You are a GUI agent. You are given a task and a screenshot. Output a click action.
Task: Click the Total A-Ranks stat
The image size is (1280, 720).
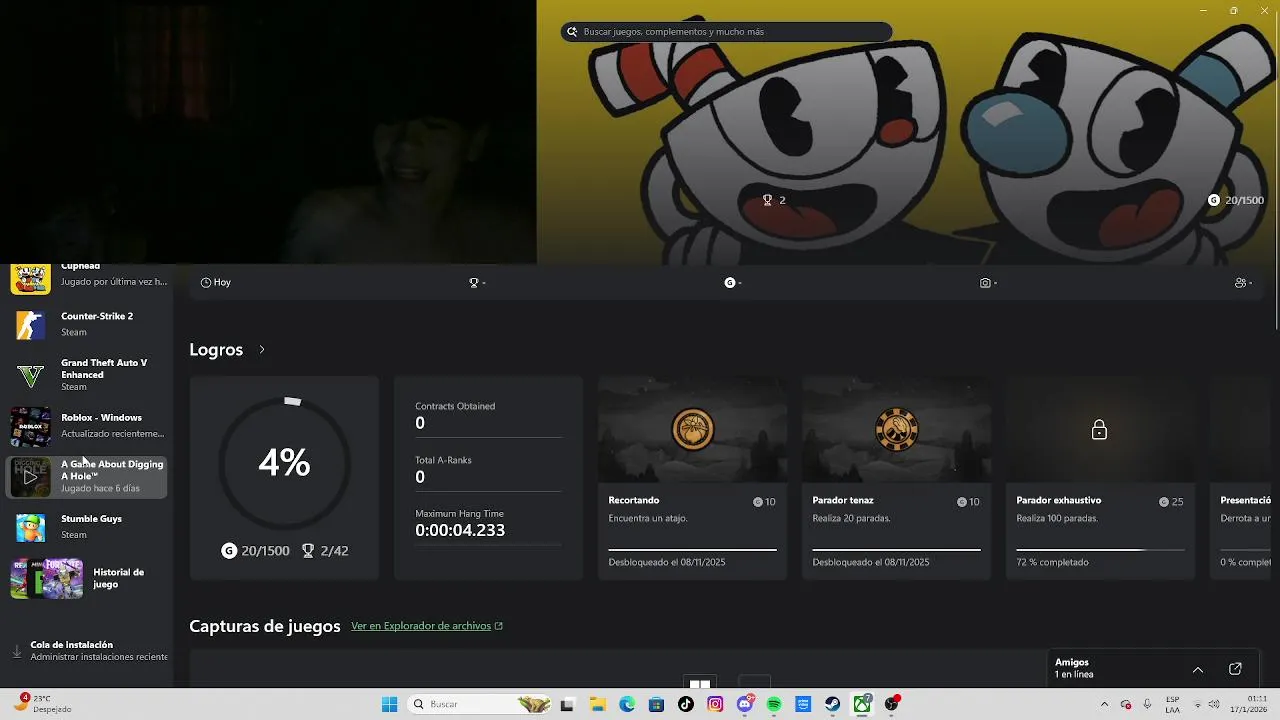click(x=488, y=469)
